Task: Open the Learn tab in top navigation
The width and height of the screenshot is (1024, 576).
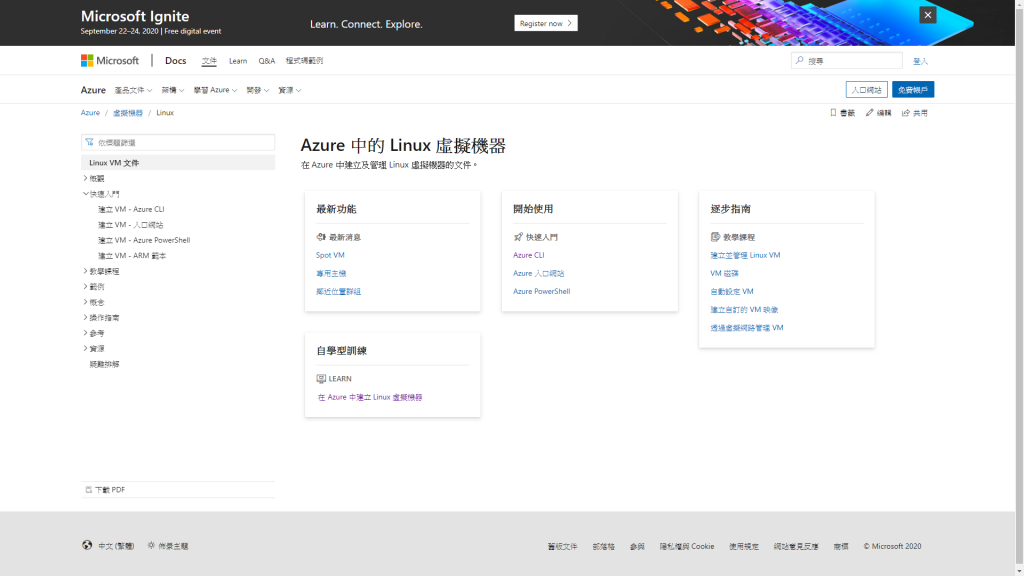Action: tap(238, 61)
